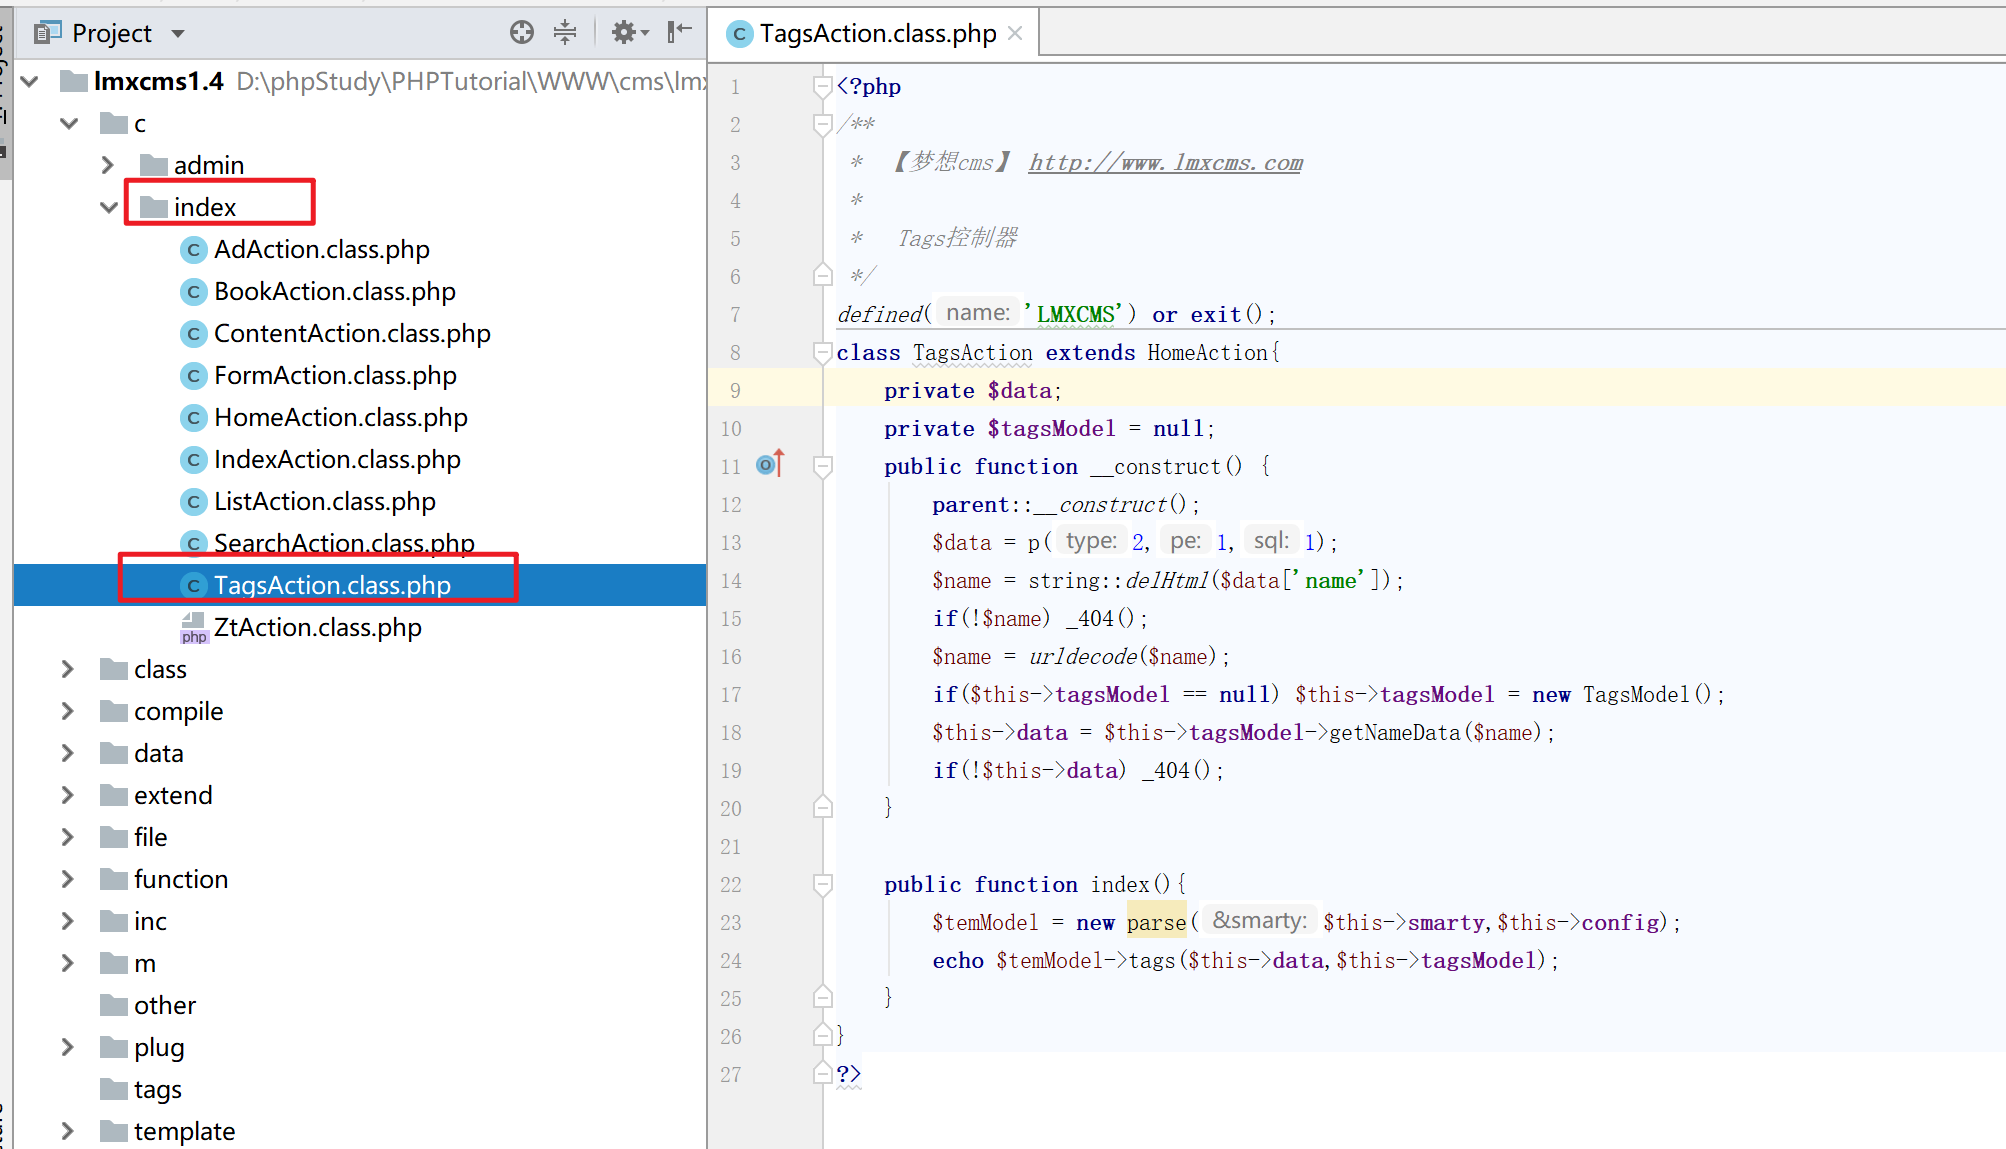Expand the extend folder
This screenshot has width=2006, height=1149.
68,795
